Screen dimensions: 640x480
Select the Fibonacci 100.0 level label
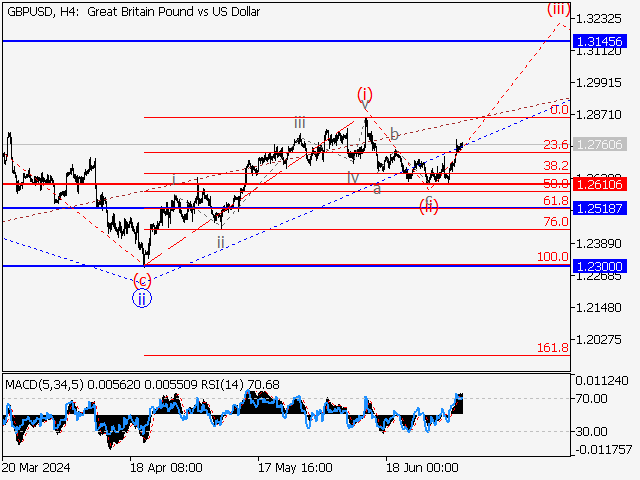tap(553, 256)
